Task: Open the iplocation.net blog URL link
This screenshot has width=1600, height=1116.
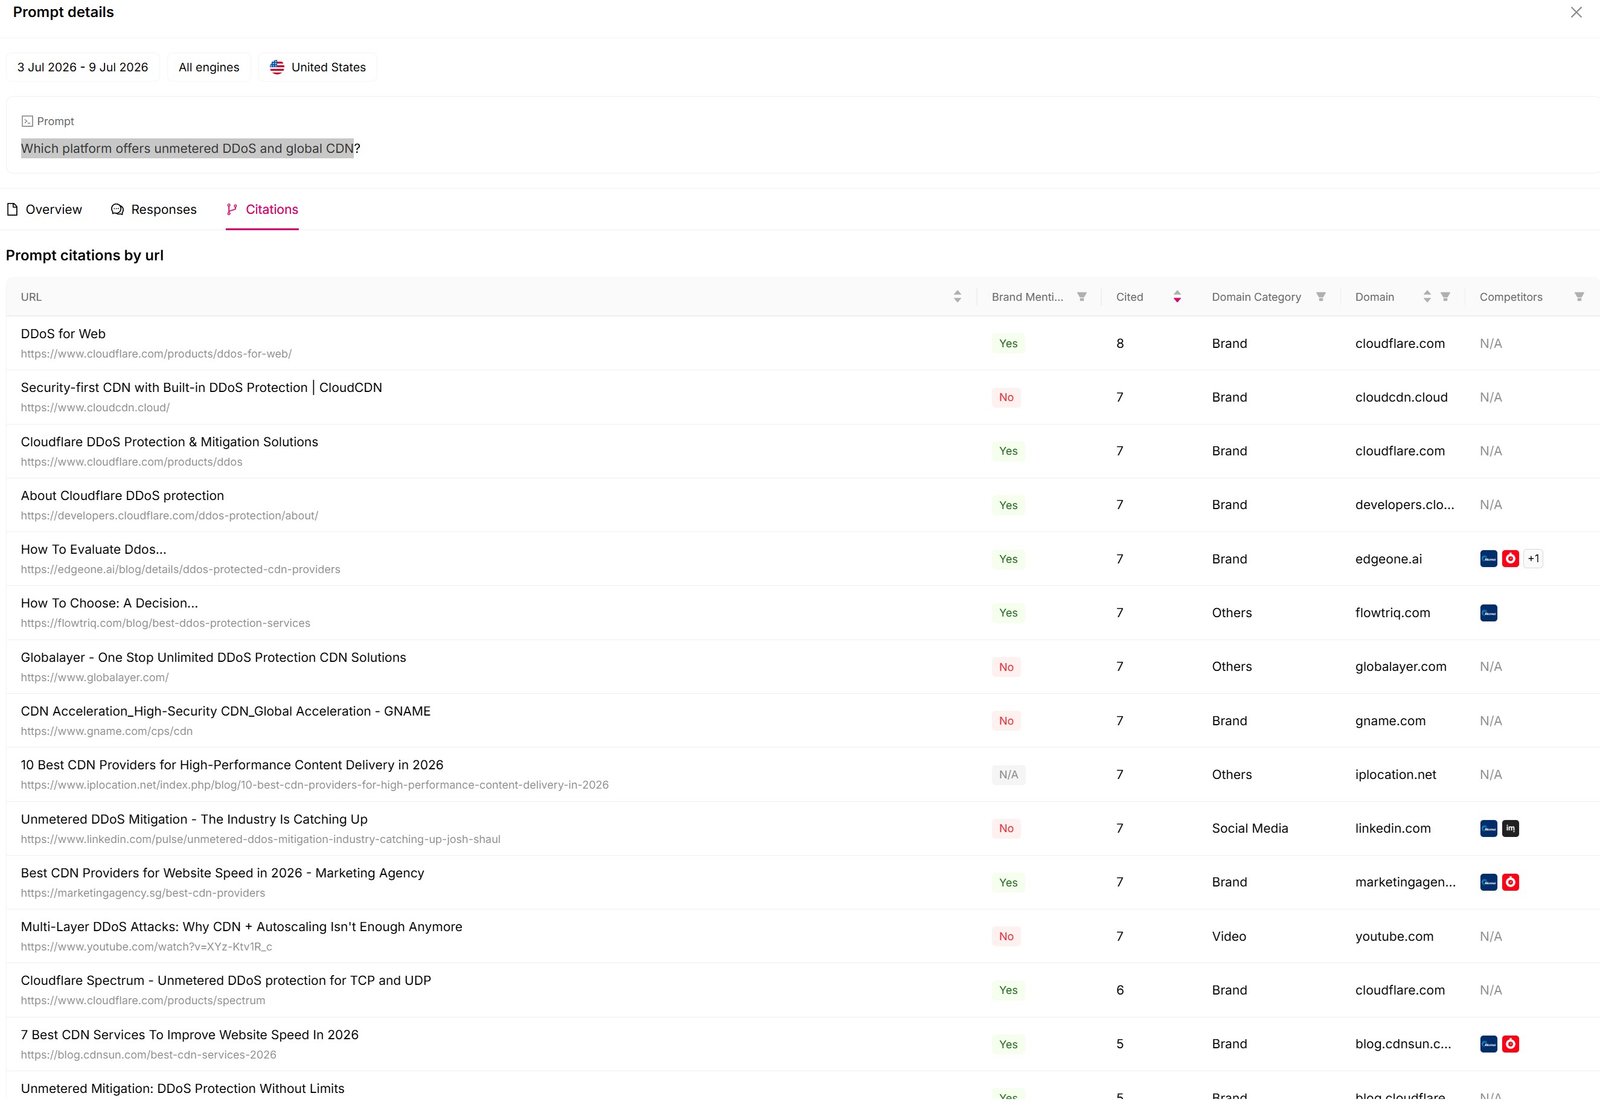Action: coord(314,785)
